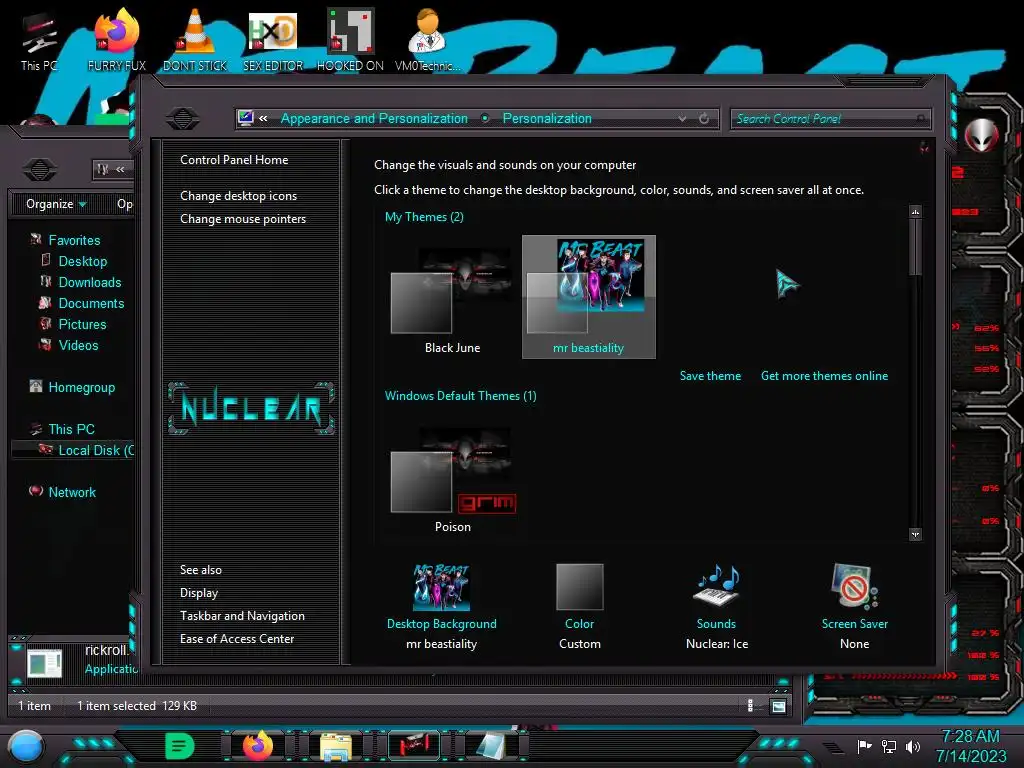Image resolution: width=1024 pixels, height=768 pixels.
Task: Select Desktop in Explorer Favorites
Action: pos(82,261)
